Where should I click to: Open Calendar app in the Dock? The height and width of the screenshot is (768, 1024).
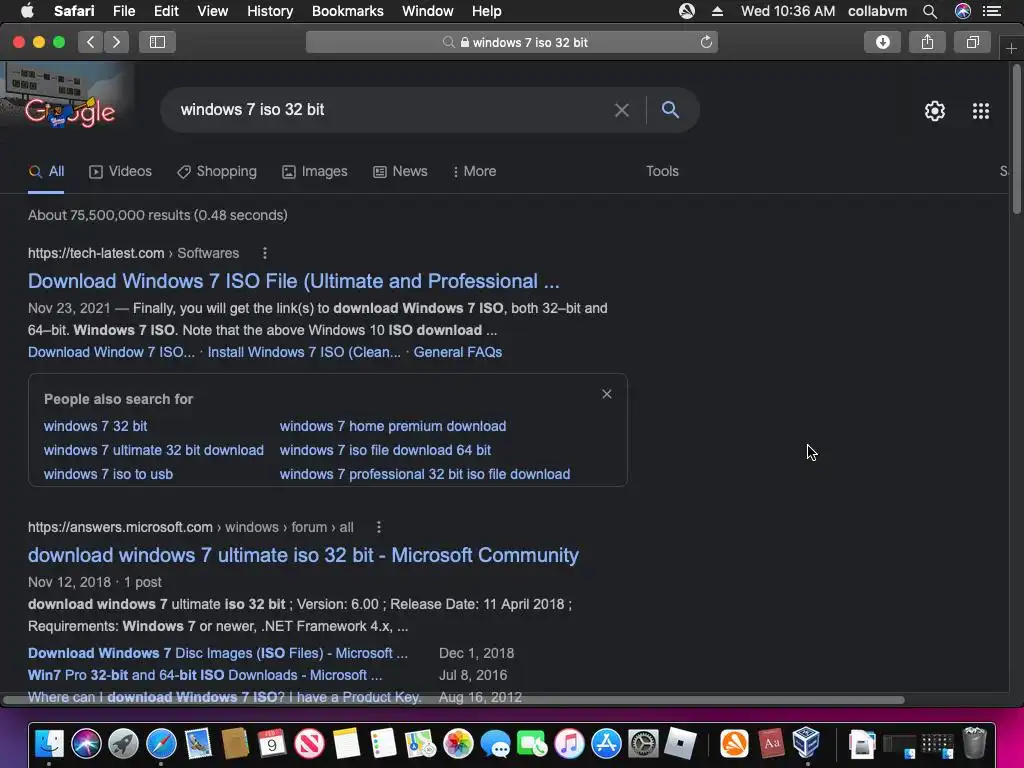coord(272,743)
